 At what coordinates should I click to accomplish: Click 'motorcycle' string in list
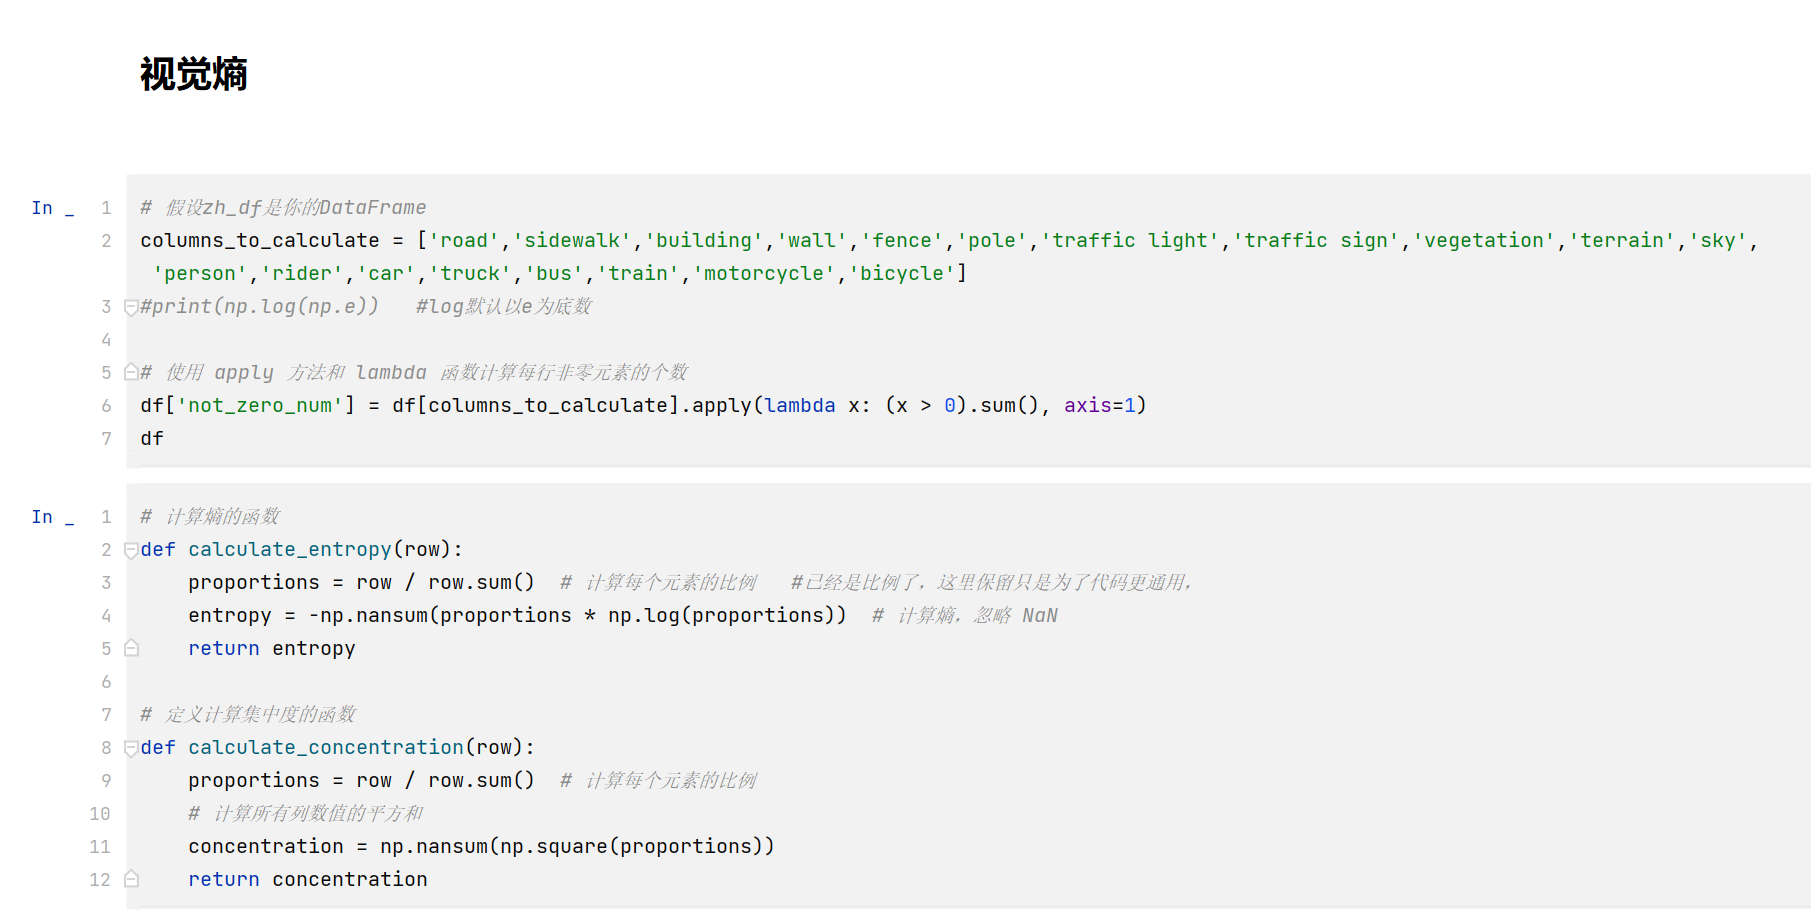coord(764,274)
